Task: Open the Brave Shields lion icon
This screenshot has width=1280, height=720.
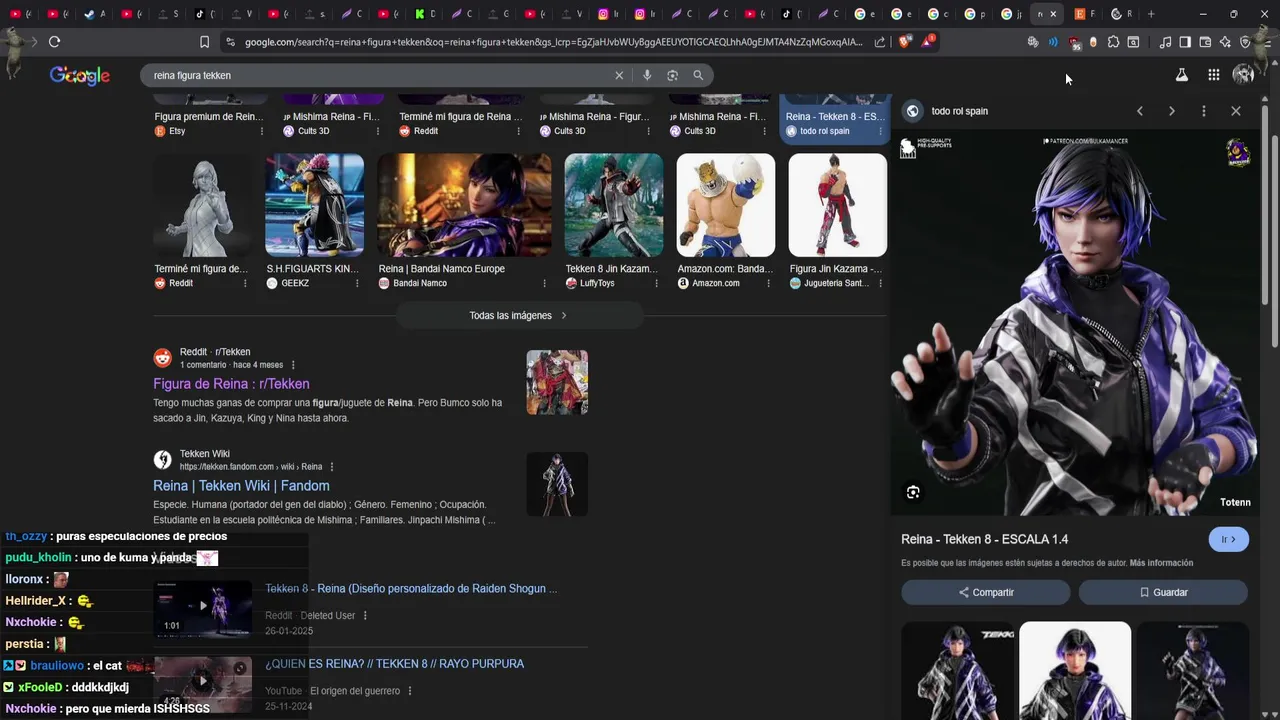Action: pyautogui.click(x=905, y=42)
